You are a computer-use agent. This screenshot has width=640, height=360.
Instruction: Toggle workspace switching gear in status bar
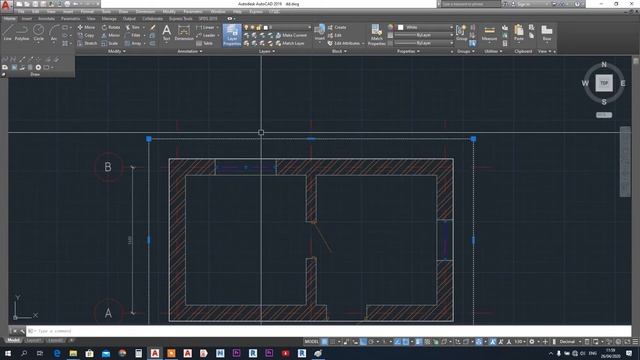click(532, 342)
